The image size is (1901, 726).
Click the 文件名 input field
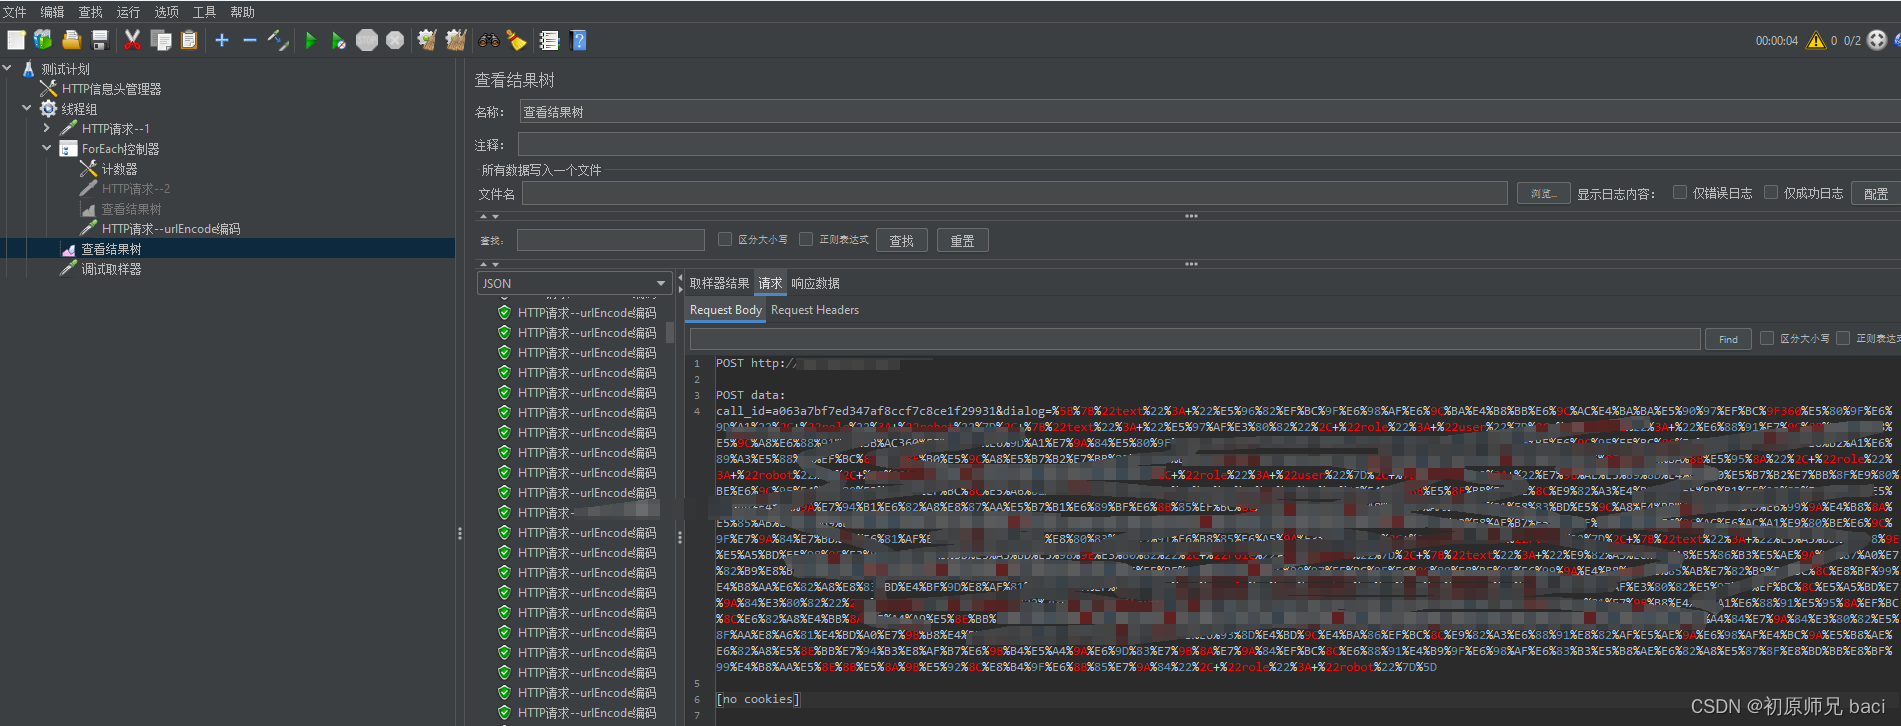(x=1014, y=193)
